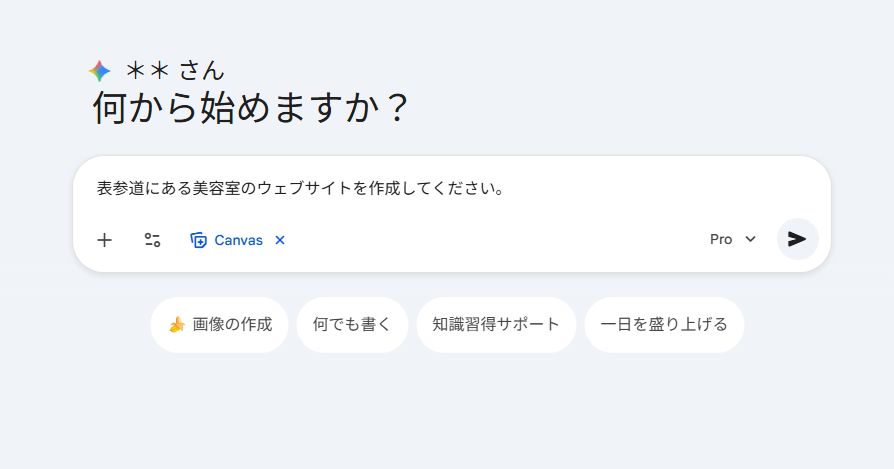The height and width of the screenshot is (469, 894).
Task: Click the 何から始めますか？ heading
Action: coord(251,108)
